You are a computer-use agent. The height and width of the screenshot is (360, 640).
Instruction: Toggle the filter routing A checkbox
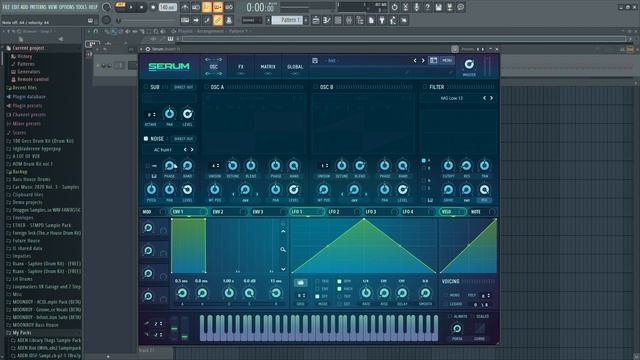424,160
